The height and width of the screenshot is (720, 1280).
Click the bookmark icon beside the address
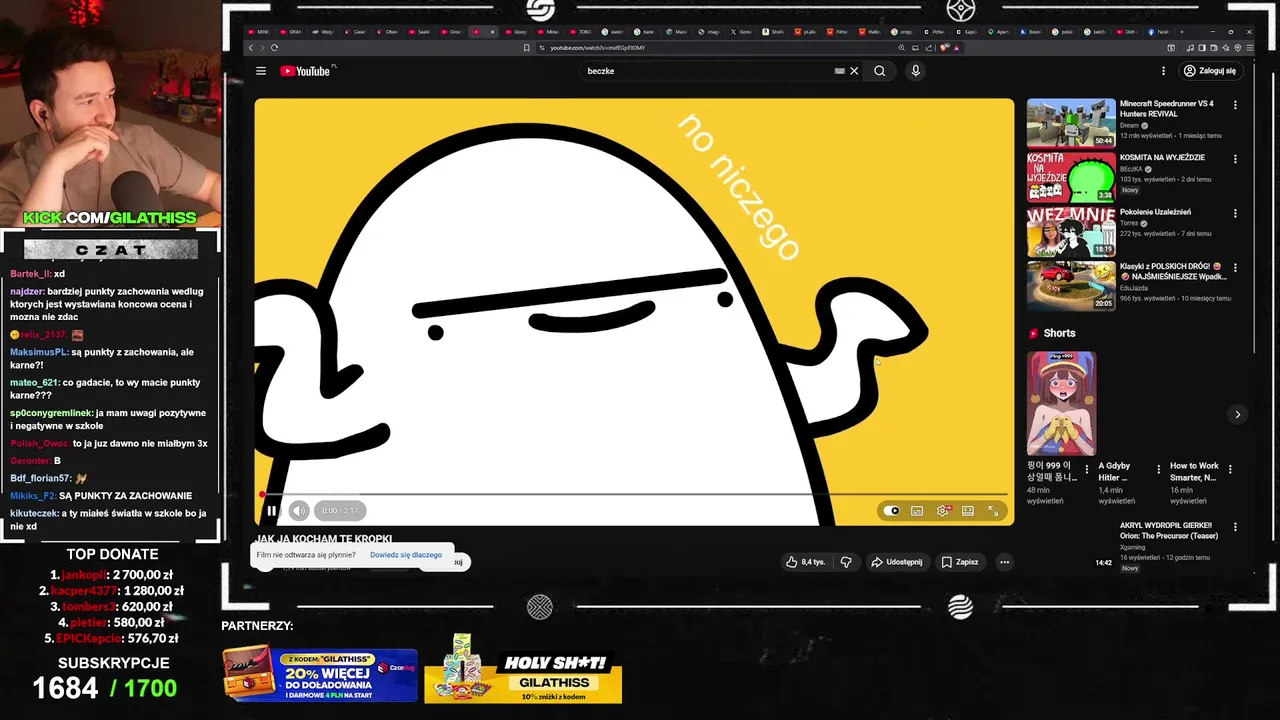[526, 47]
